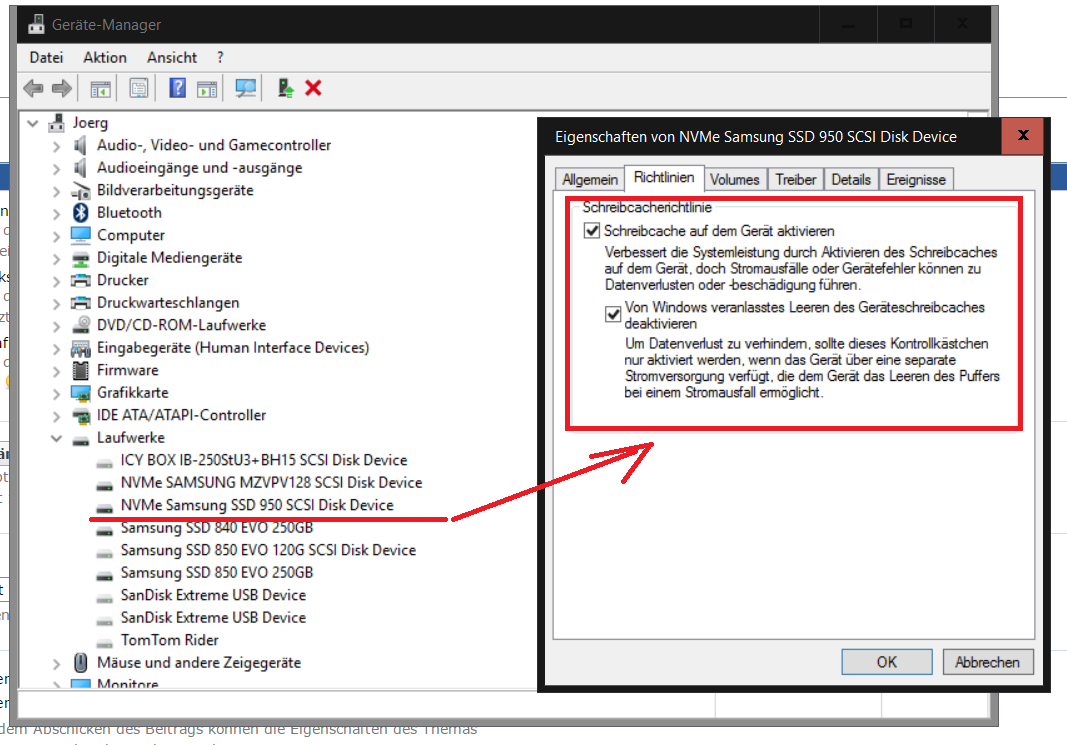The height and width of the screenshot is (745, 1067).
Task: Switch to the Allgemein tab
Action: tap(589, 180)
